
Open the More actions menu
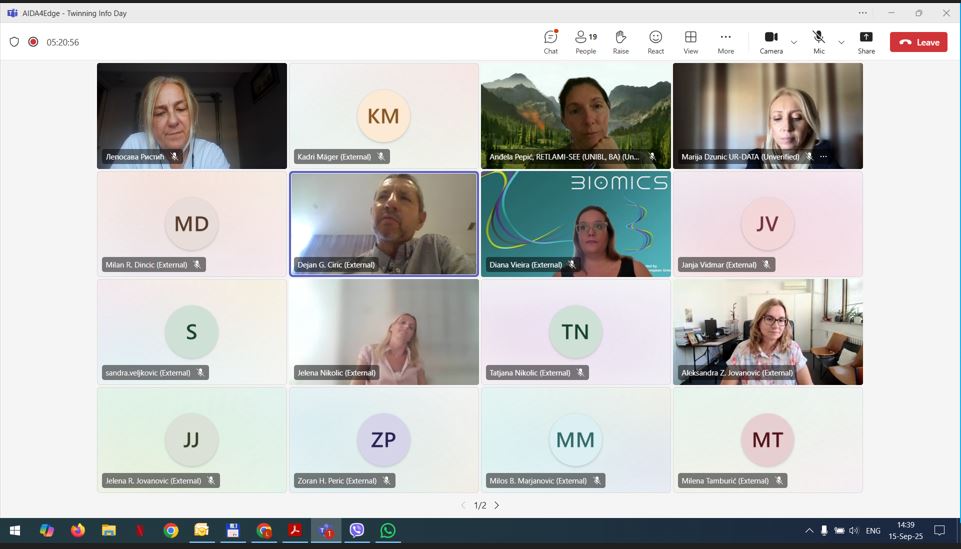pos(726,41)
